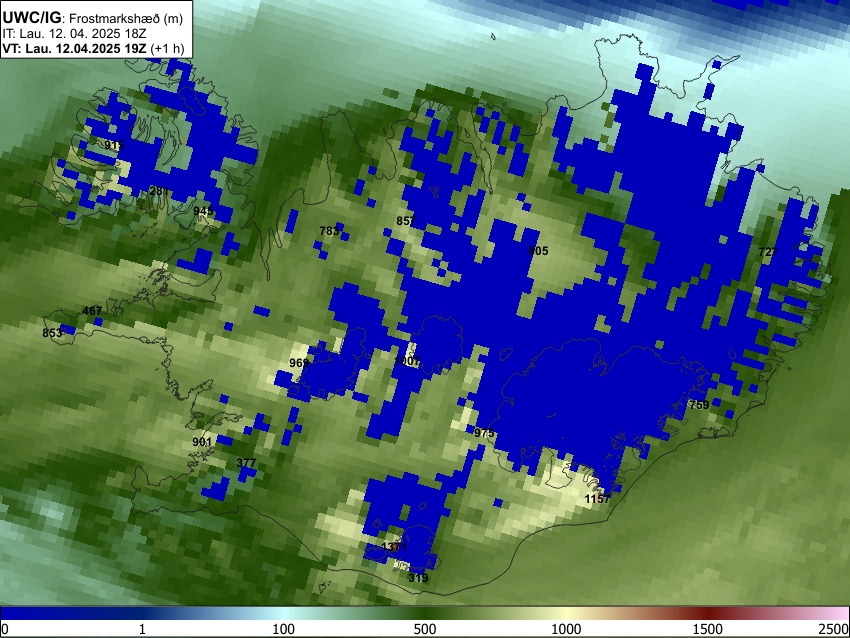Screen dimensions: 850x638
Task: Click the 'UWC/IG: Frostmarkshæð (m)' title text
Action: point(93,18)
